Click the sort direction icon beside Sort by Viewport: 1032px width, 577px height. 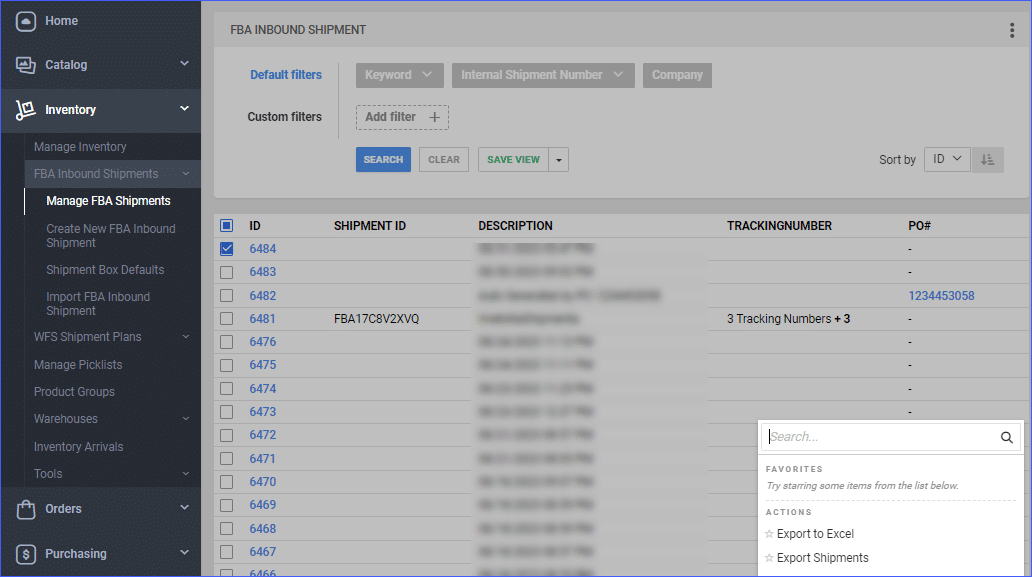click(x=988, y=159)
